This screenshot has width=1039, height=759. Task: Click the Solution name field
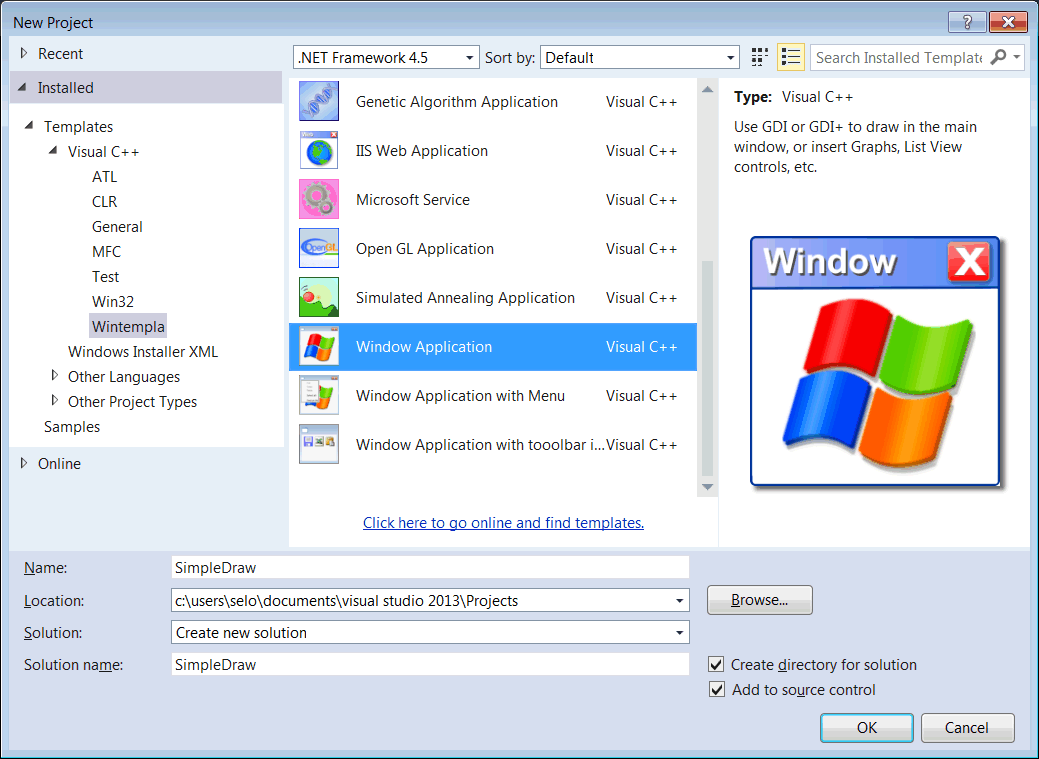pos(430,664)
